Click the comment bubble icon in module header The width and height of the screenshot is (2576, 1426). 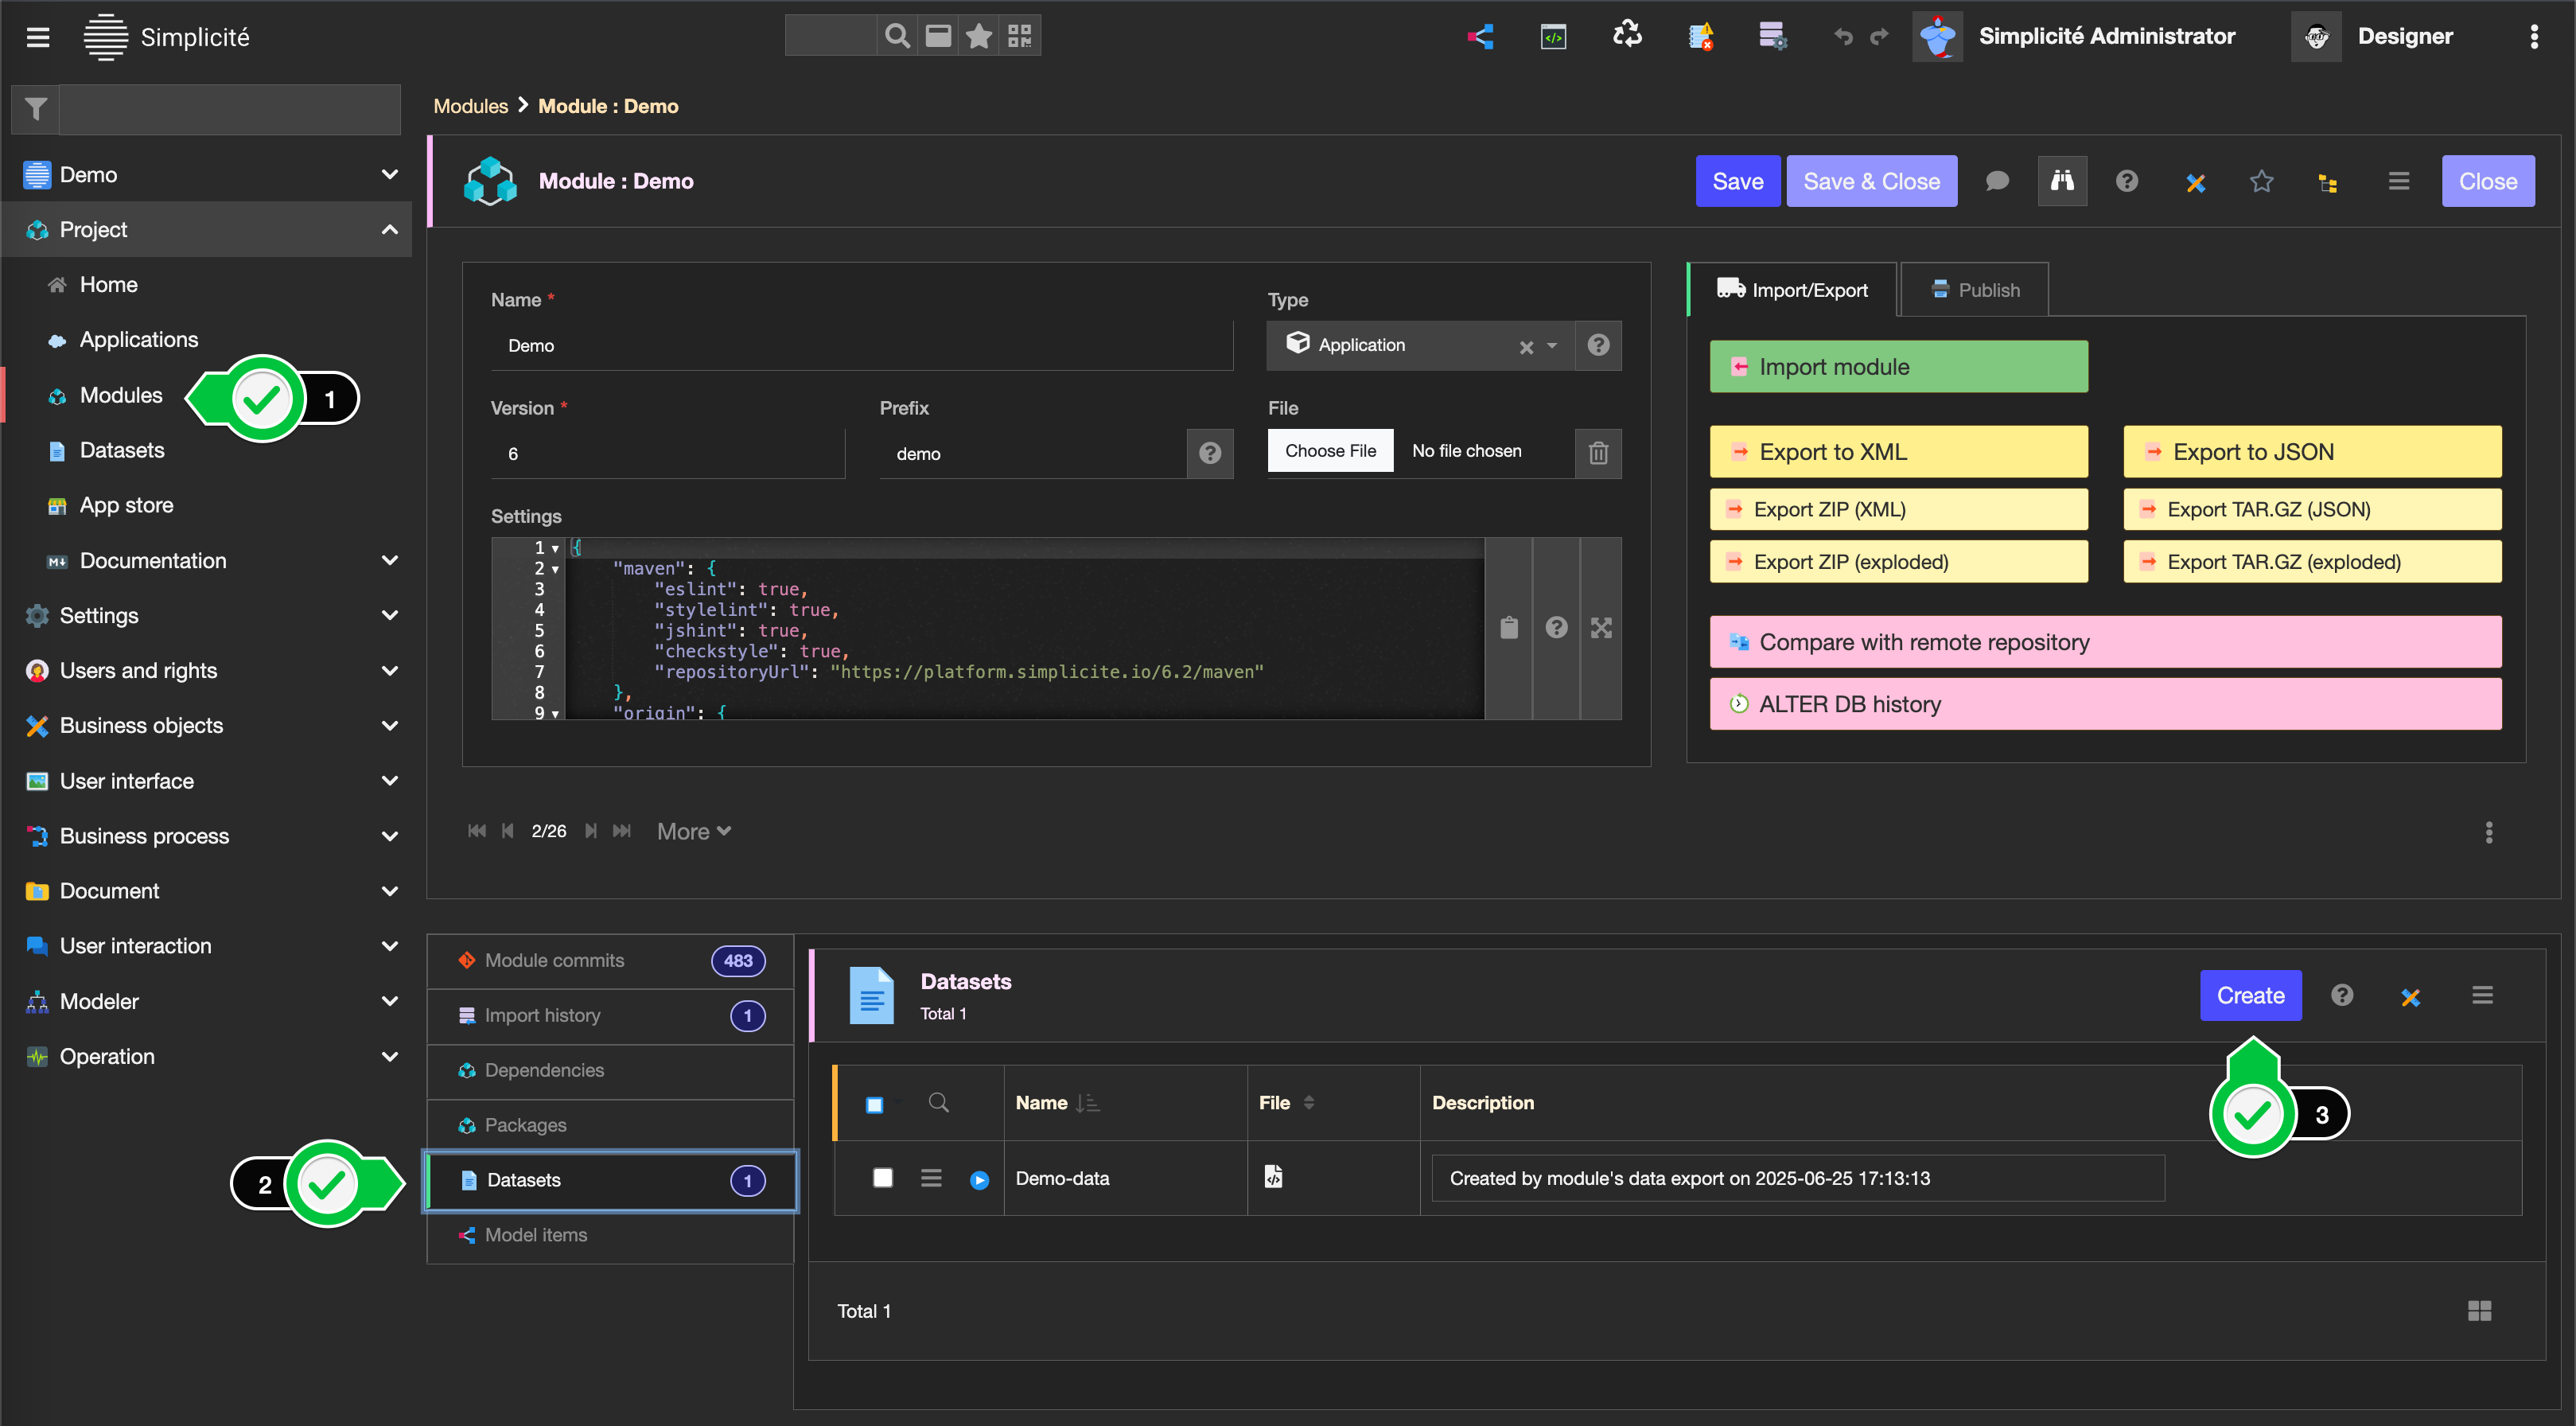[x=1997, y=181]
